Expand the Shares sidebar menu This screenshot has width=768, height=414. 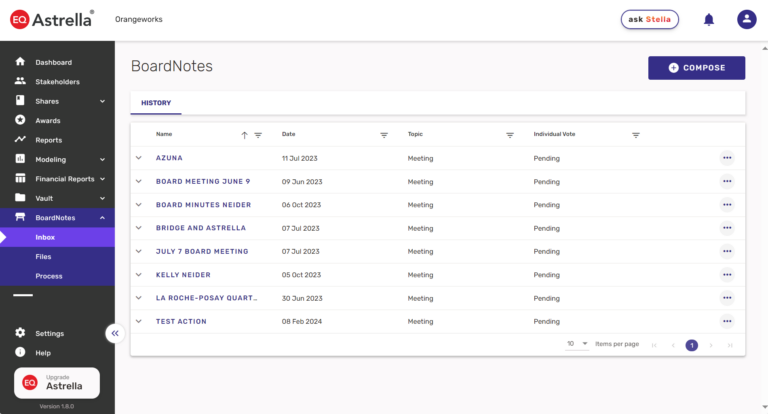coord(102,101)
